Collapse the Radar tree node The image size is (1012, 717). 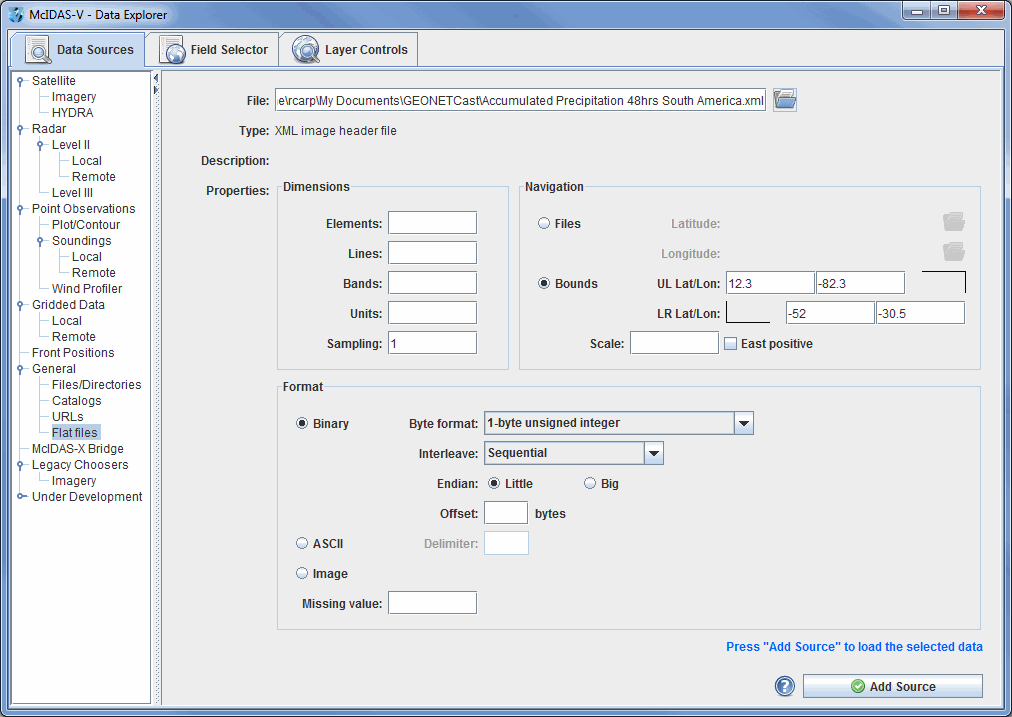pyautogui.click(x=20, y=129)
